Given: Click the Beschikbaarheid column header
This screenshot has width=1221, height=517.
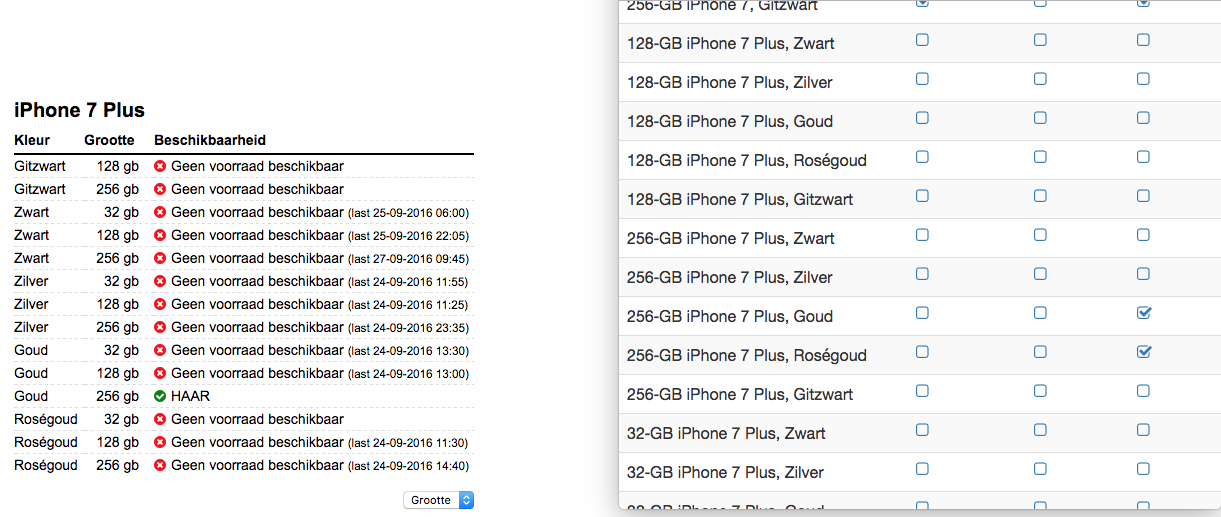Looking at the screenshot, I should (210, 140).
